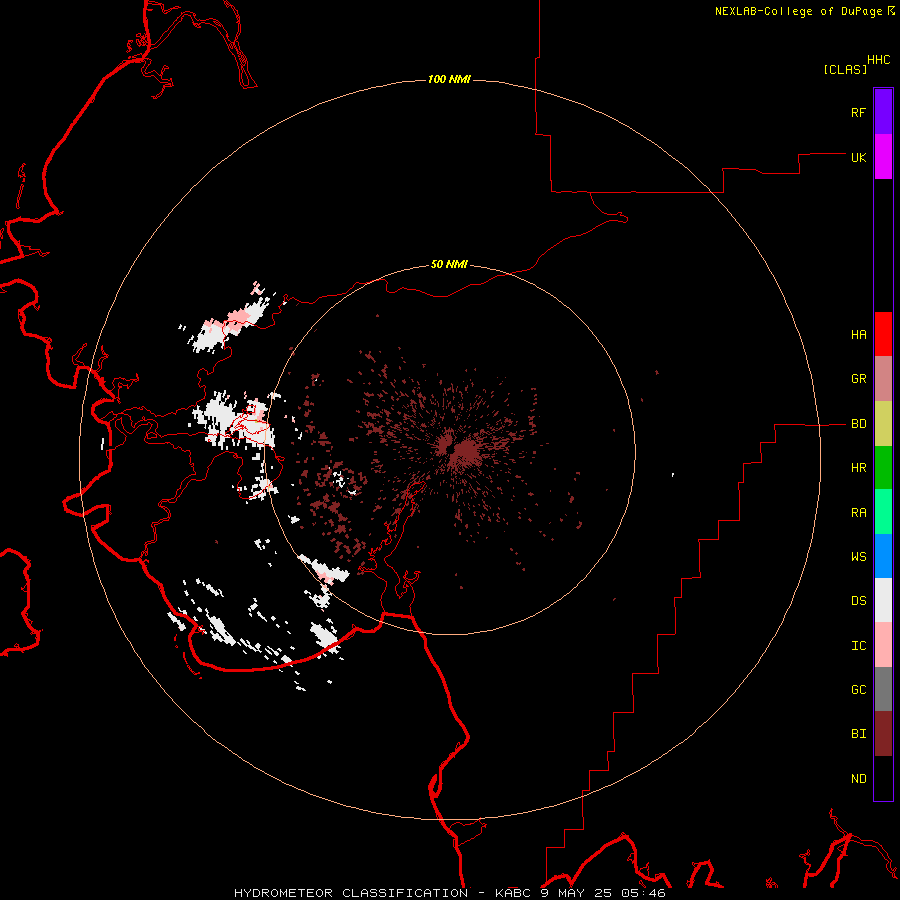
Task: Click the BI brown legend color swatch
Action: pyautogui.click(x=883, y=734)
